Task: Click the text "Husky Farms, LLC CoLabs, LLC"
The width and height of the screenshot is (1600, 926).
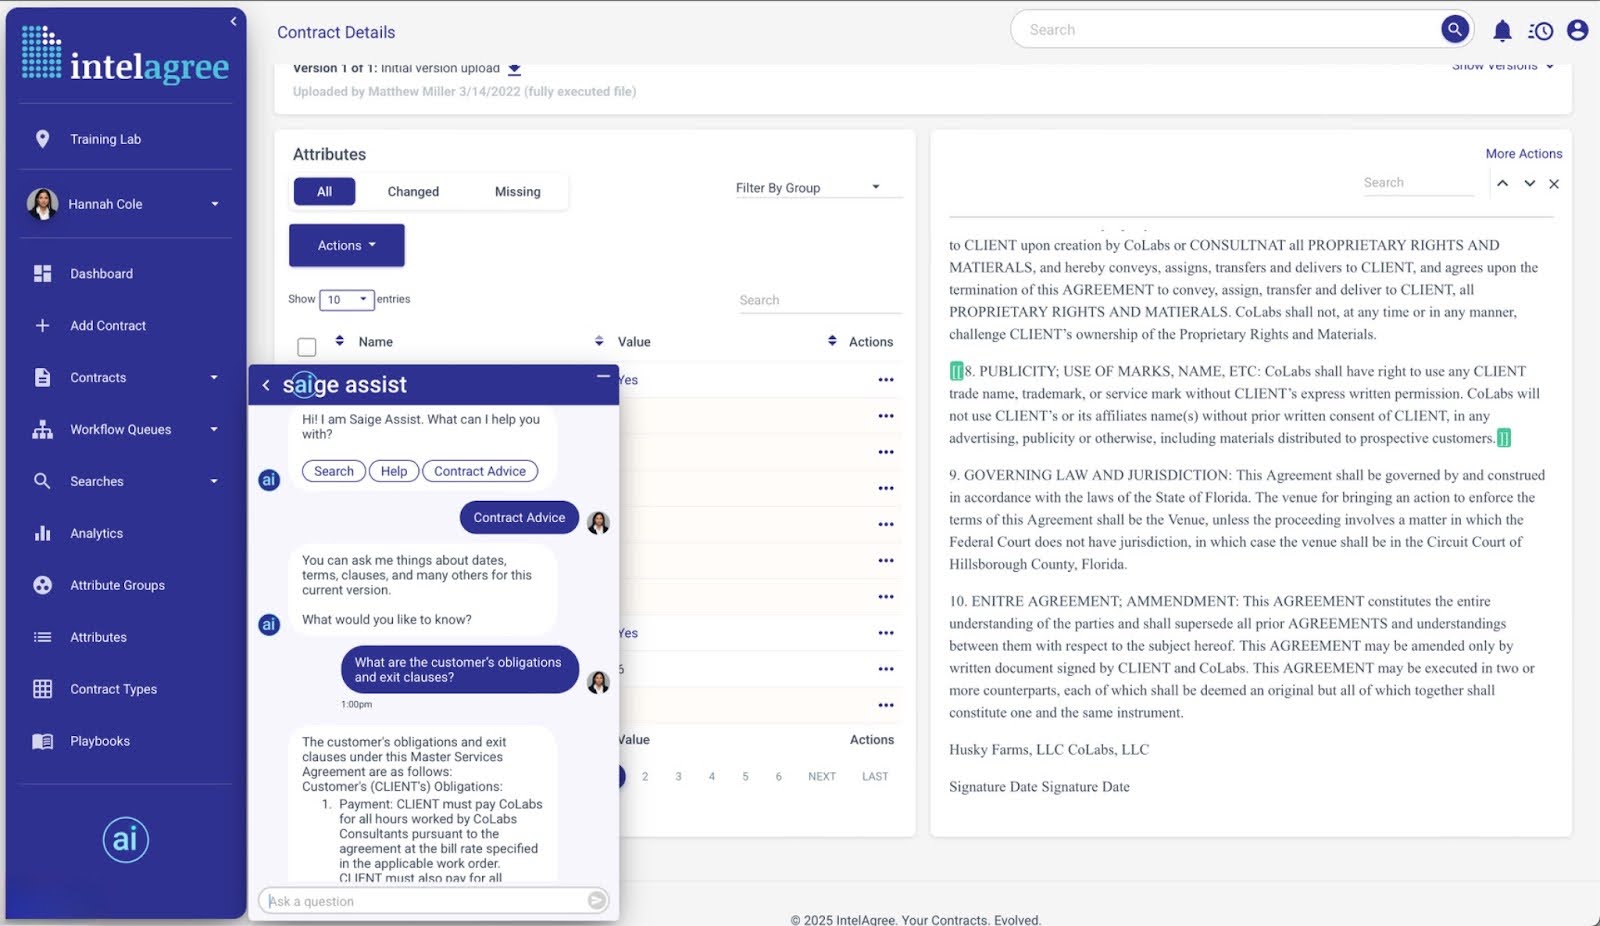Action: click(1049, 749)
